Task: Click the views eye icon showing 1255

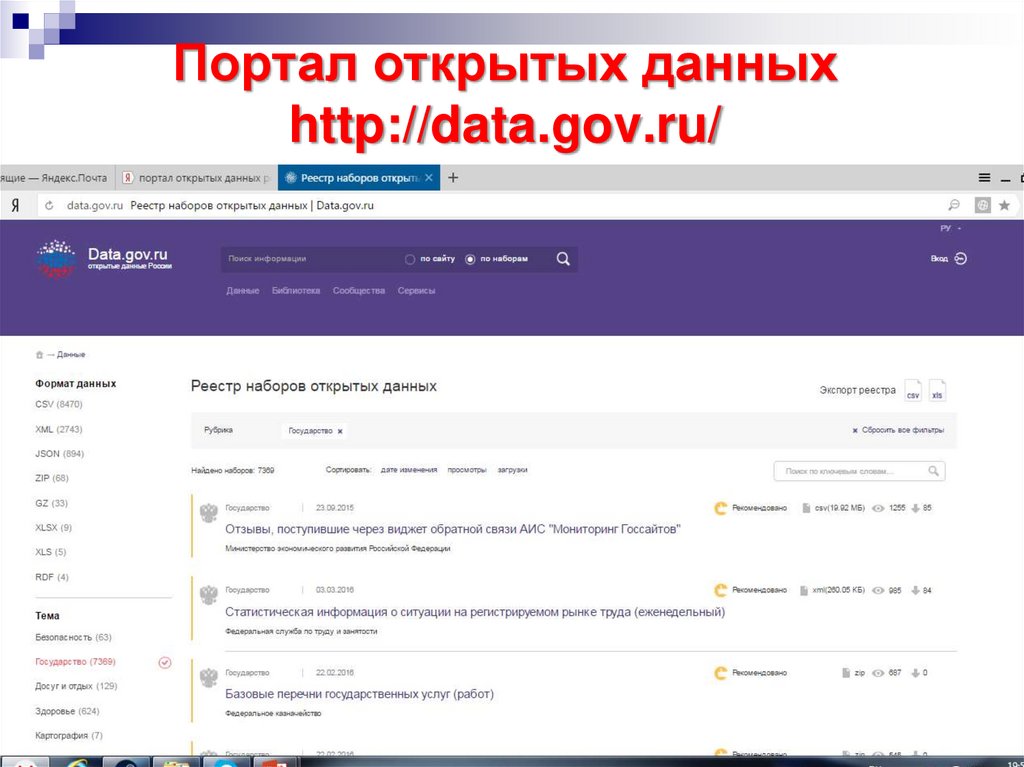Action: [x=878, y=508]
